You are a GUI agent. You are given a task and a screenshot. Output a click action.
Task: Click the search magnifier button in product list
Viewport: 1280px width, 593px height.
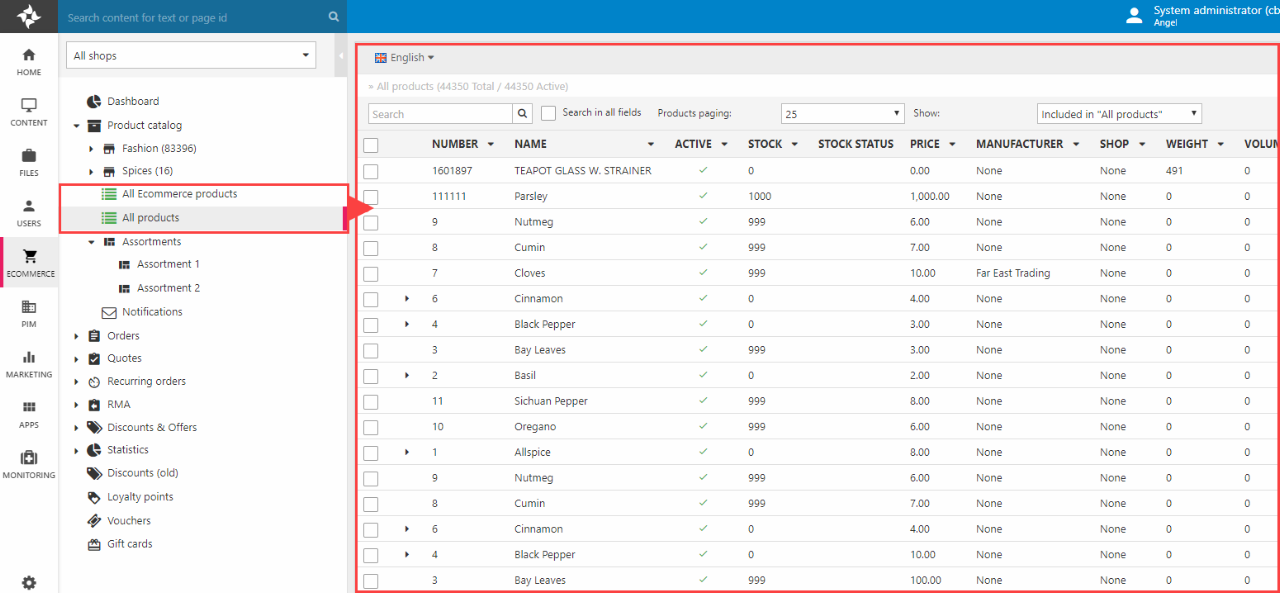tap(523, 114)
